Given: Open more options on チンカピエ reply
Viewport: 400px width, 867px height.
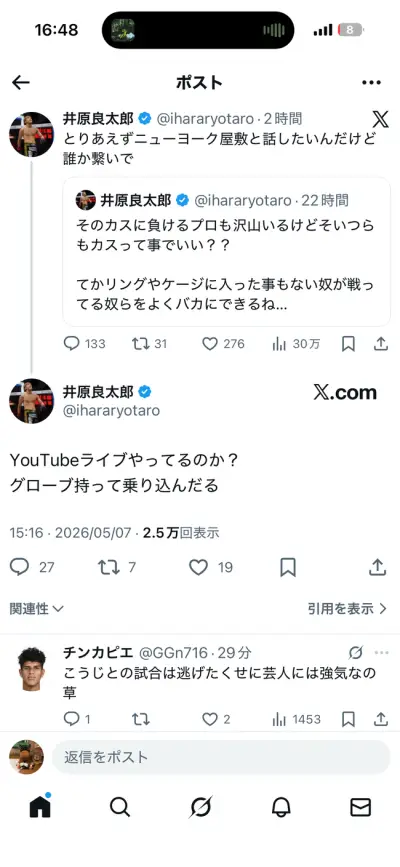Looking at the screenshot, I should point(382,653).
